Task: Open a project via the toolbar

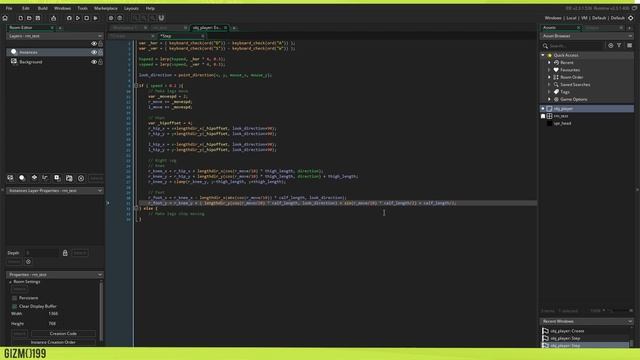Action: [29, 18]
